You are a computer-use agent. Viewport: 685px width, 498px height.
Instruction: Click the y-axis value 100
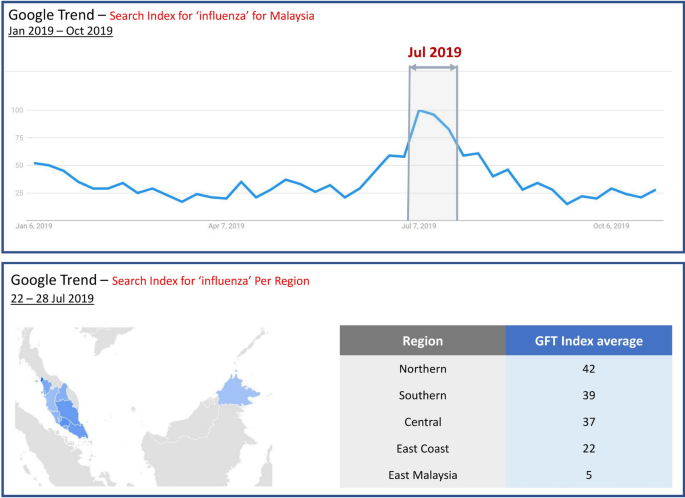tap(17, 110)
